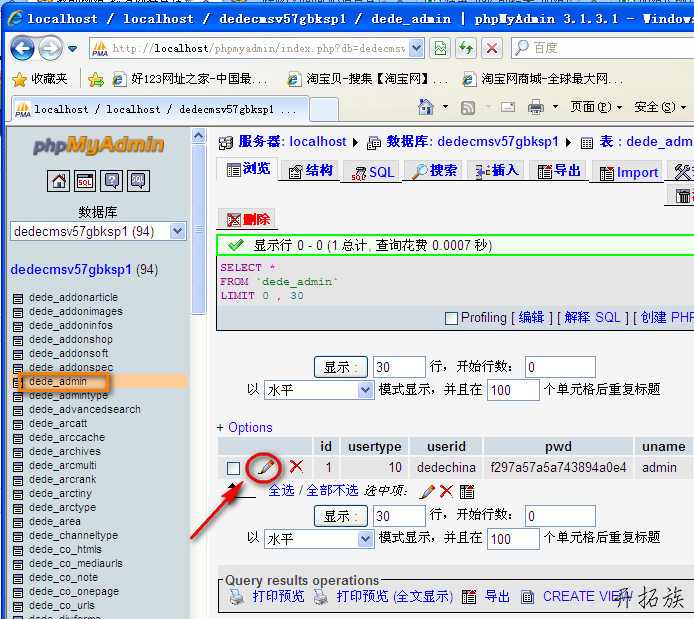694x619 pixels.
Task: Open the 安全(S) menu dropdown
Action: point(660,107)
